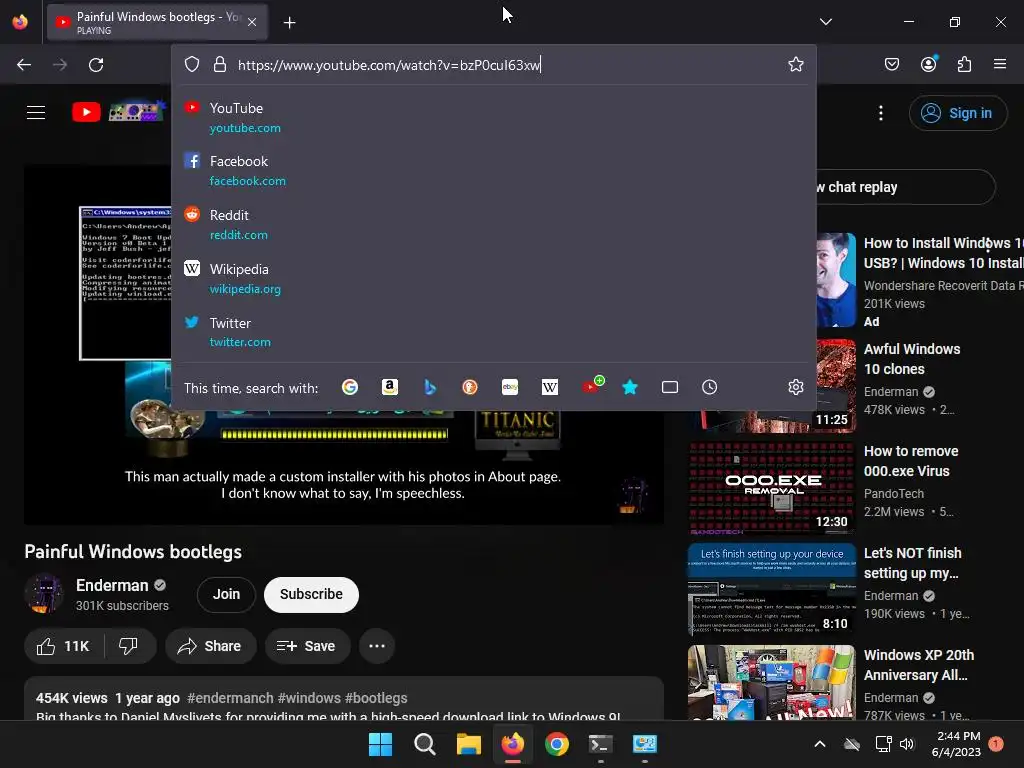Open YouTube settings three-dot menu
Image resolution: width=1024 pixels, height=768 pixels.
click(881, 113)
